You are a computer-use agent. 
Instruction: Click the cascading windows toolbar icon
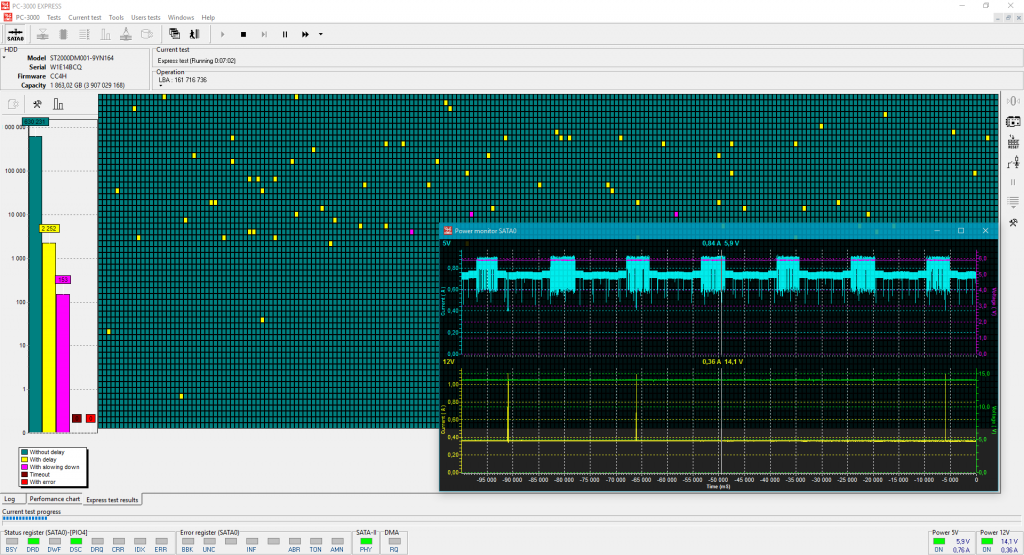click(x=174, y=34)
